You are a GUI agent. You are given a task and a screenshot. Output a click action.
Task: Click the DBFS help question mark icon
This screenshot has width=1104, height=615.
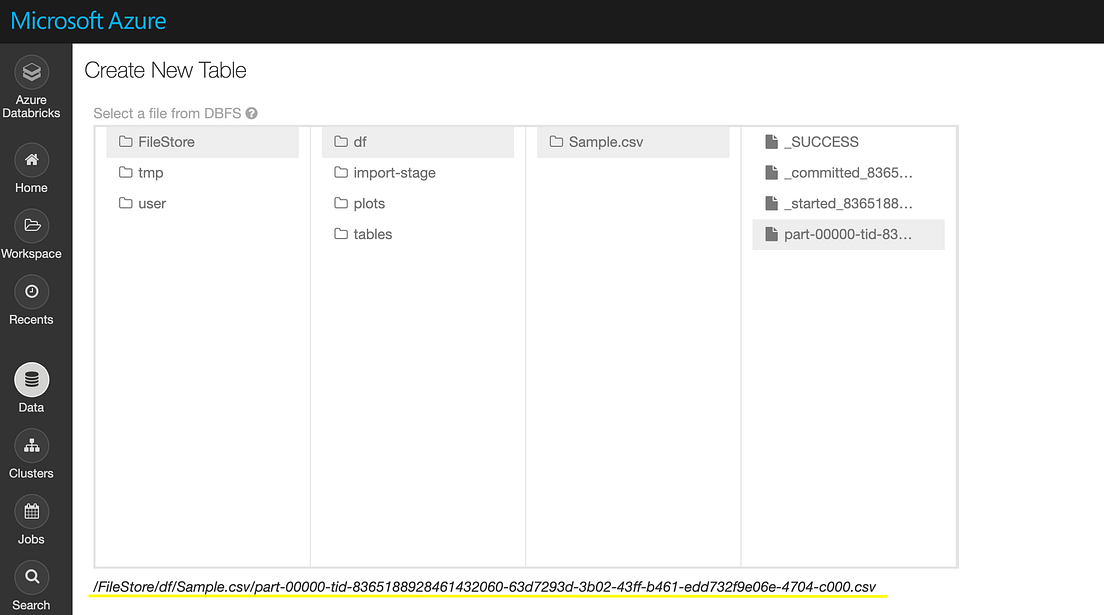coord(253,113)
